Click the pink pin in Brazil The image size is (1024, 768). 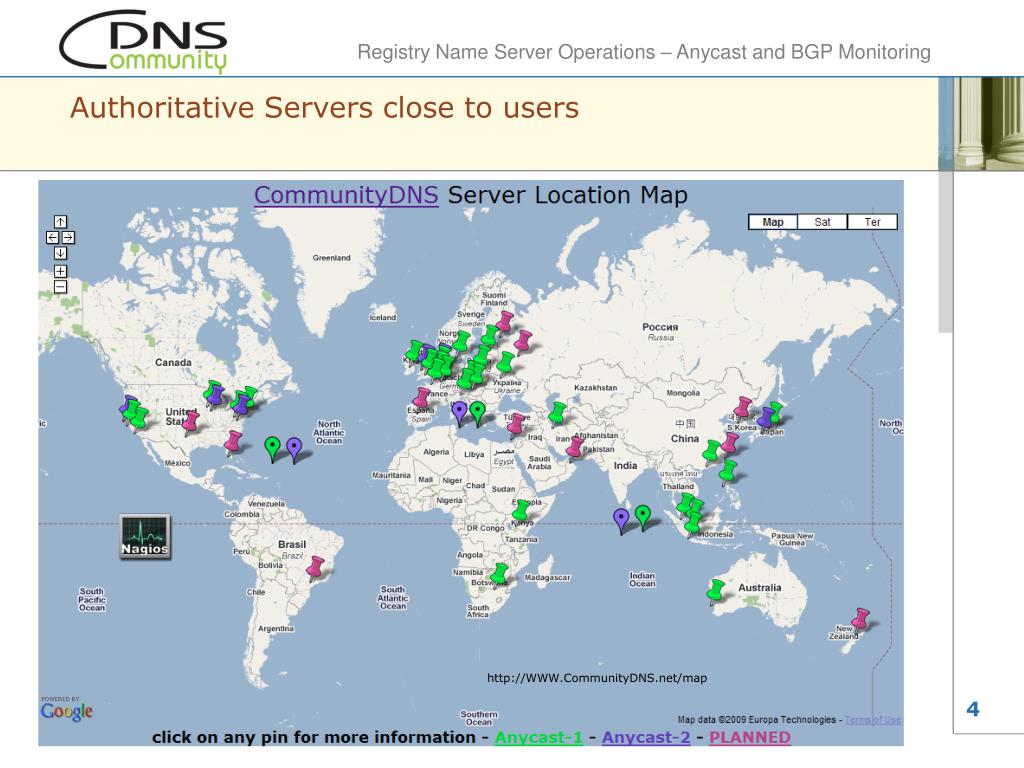point(316,567)
